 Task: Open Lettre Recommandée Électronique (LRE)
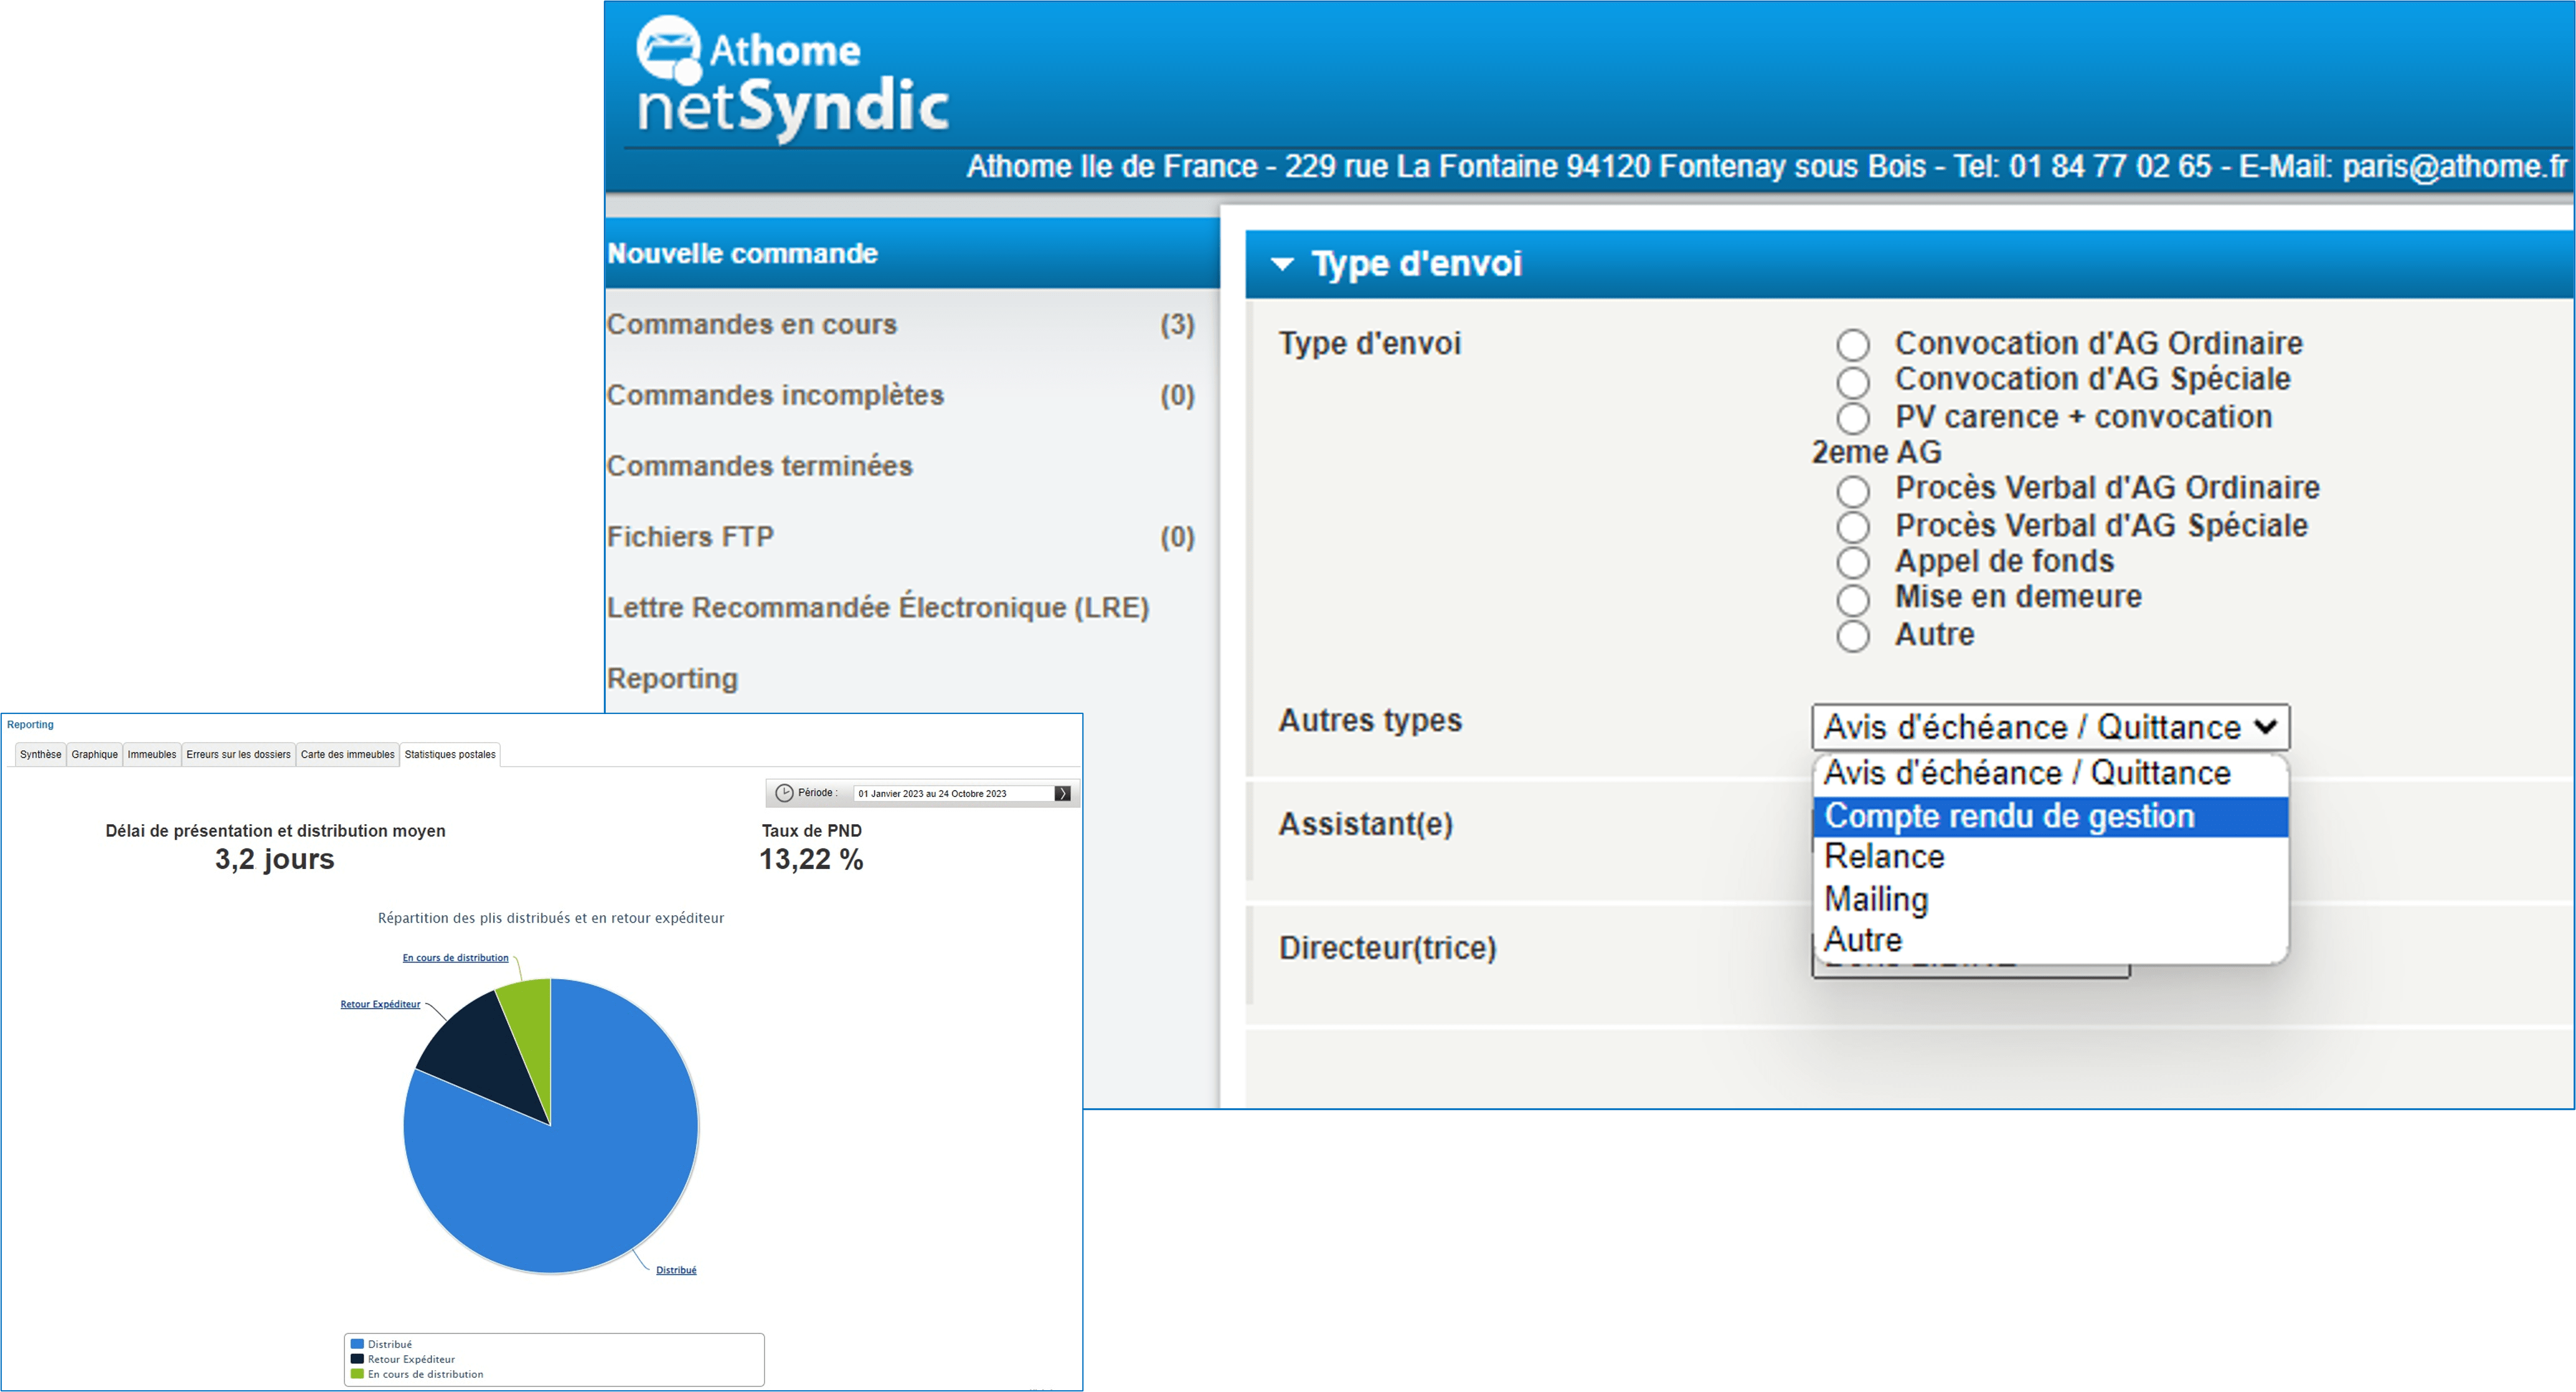(878, 608)
